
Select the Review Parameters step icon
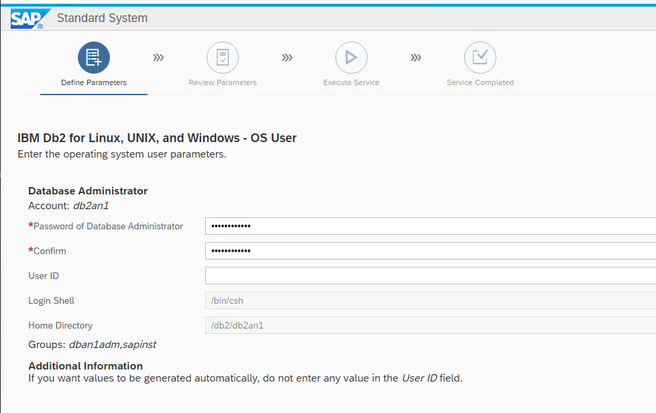[x=223, y=57]
